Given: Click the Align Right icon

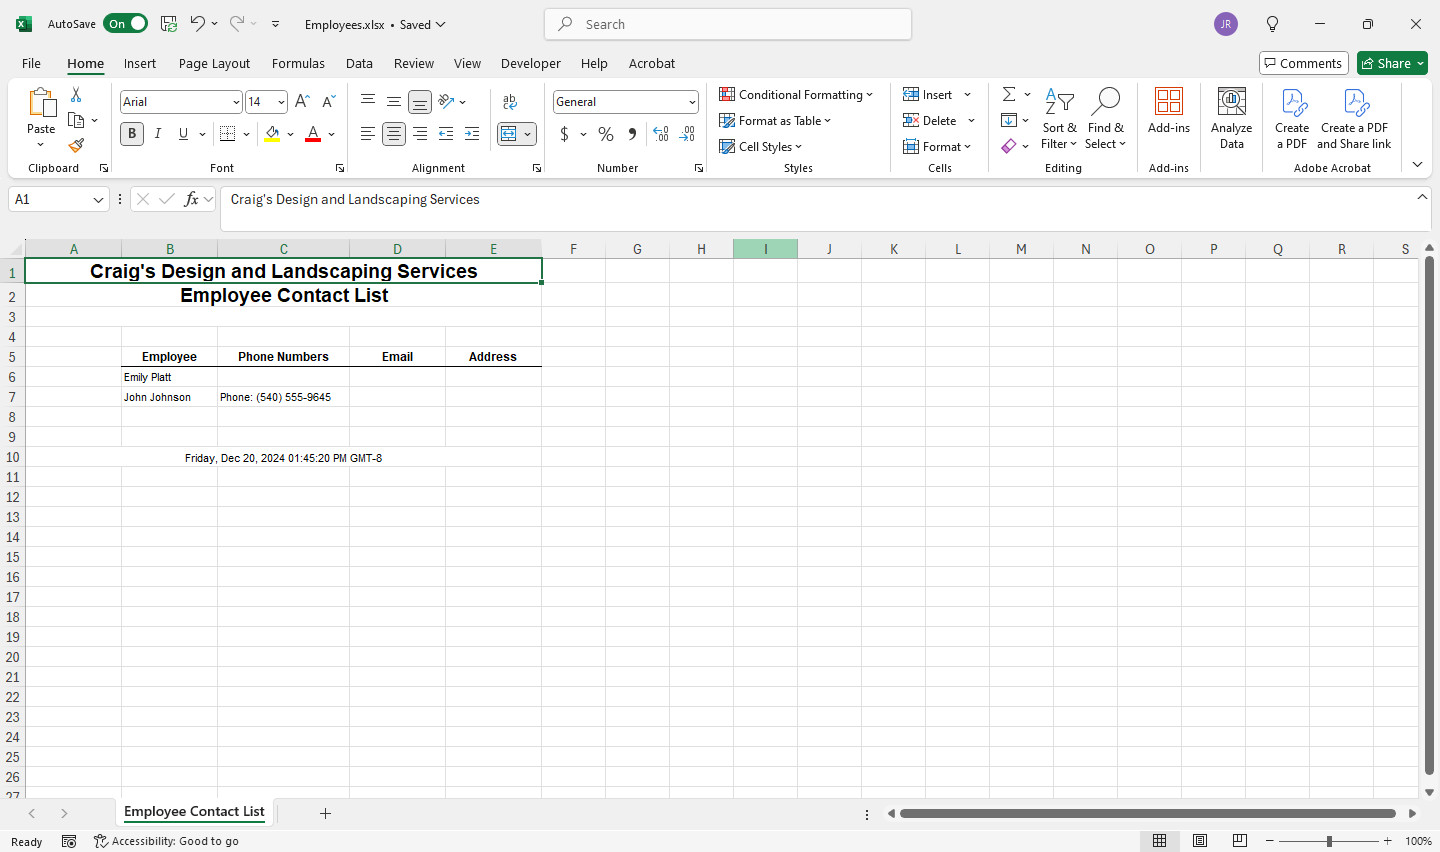Looking at the screenshot, I should pos(420,134).
